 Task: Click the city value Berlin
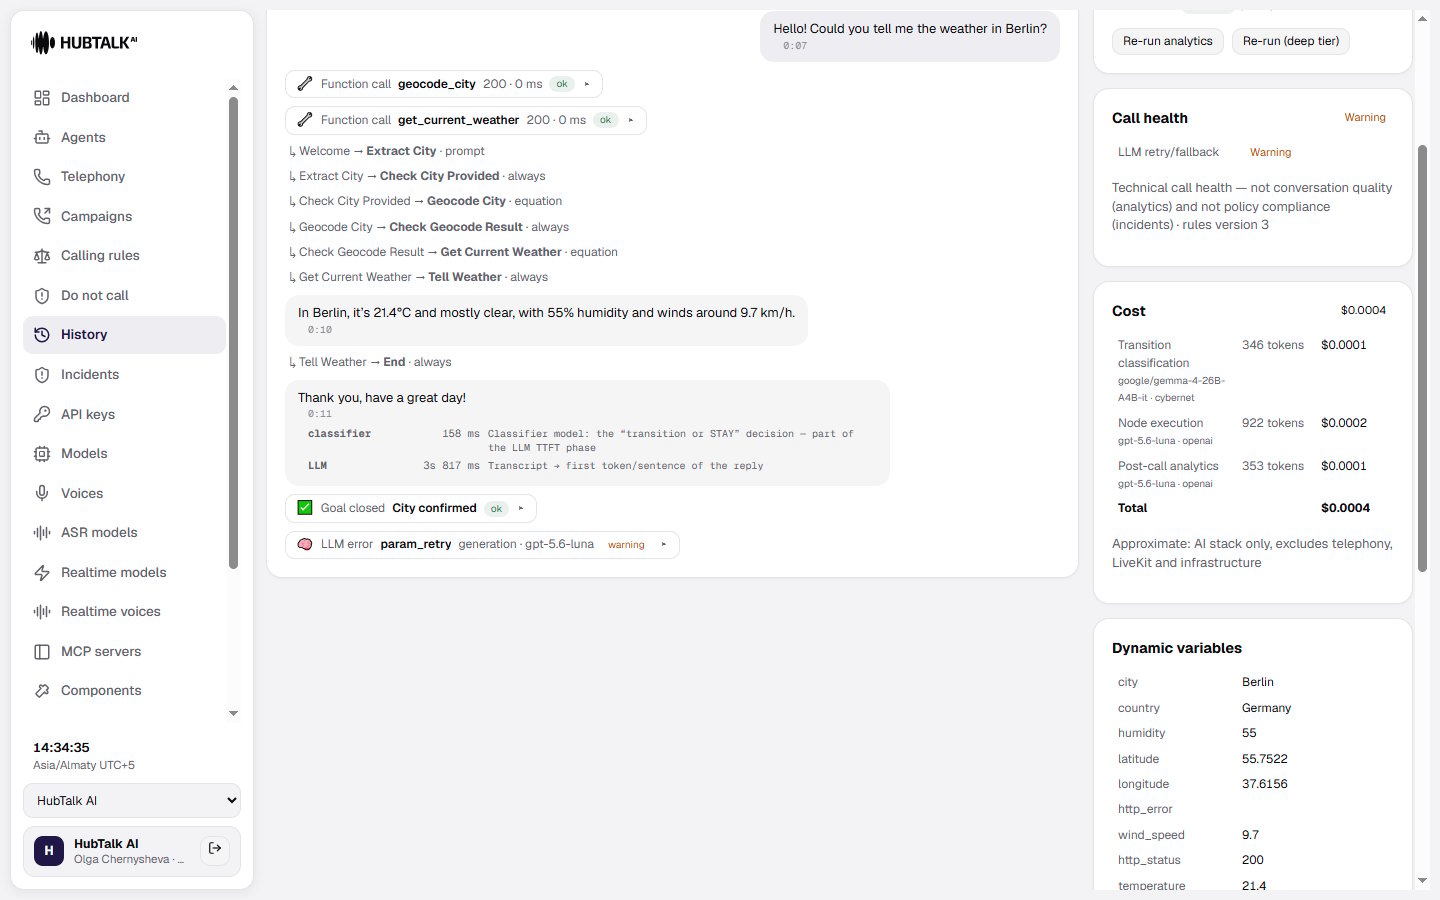pos(1258,682)
